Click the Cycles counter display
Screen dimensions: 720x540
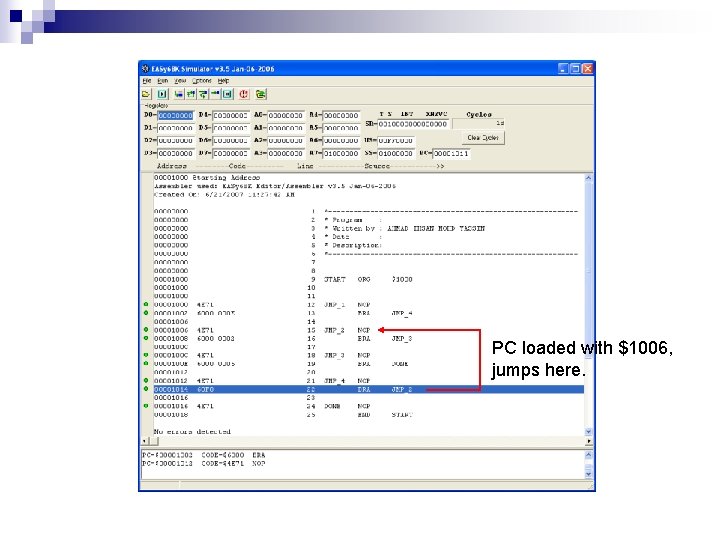(478, 124)
